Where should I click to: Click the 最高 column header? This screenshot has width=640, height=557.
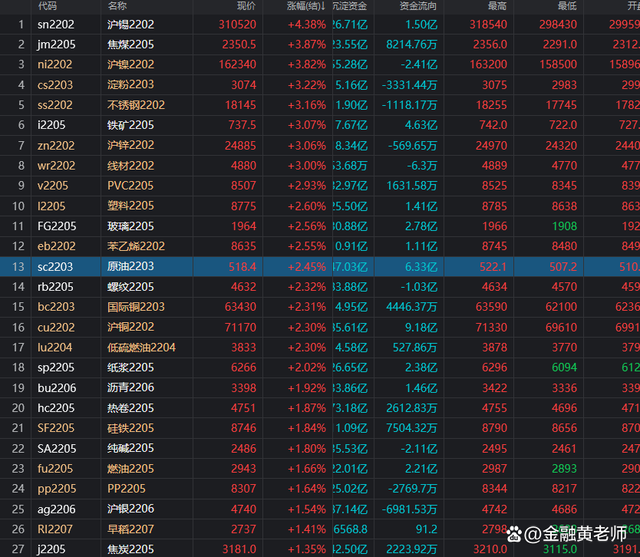(496, 6)
